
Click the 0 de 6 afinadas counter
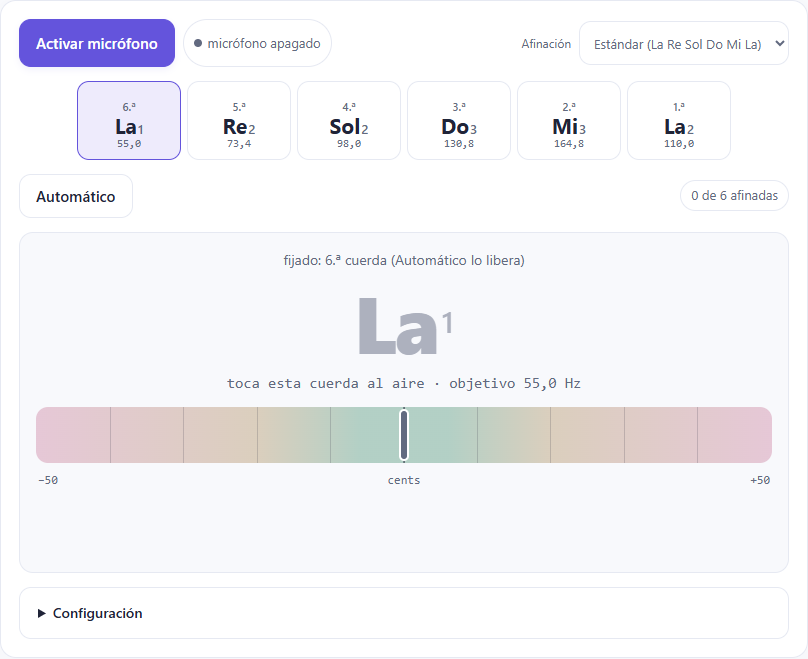[734, 196]
